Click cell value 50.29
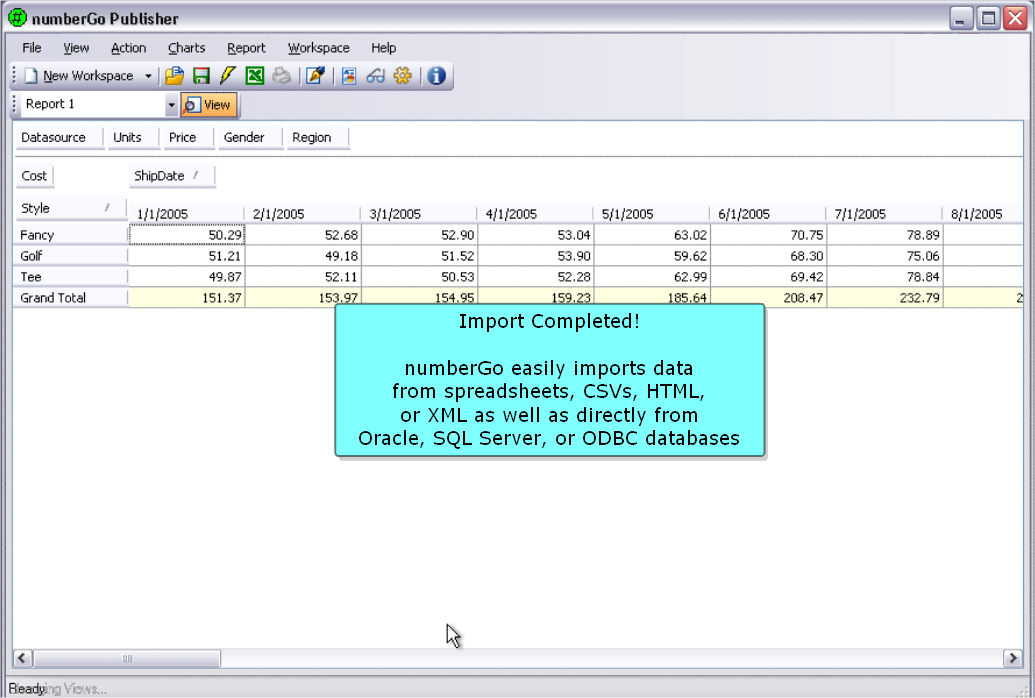Viewport: 1035px width, 698px height. coord(187,235)
